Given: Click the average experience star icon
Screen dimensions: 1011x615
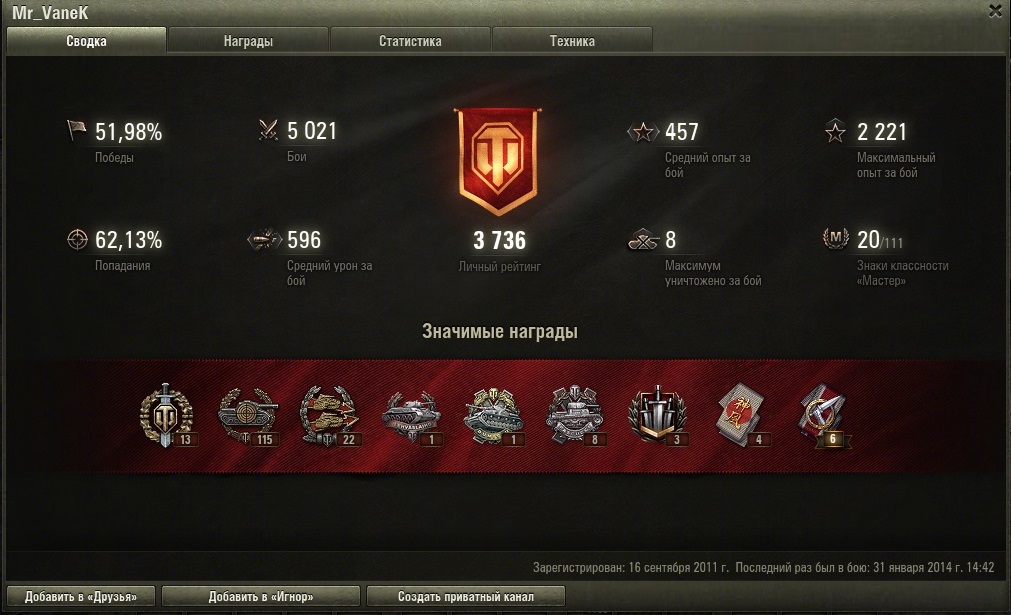Looking at the screenshot, I should tap(643, 132).
